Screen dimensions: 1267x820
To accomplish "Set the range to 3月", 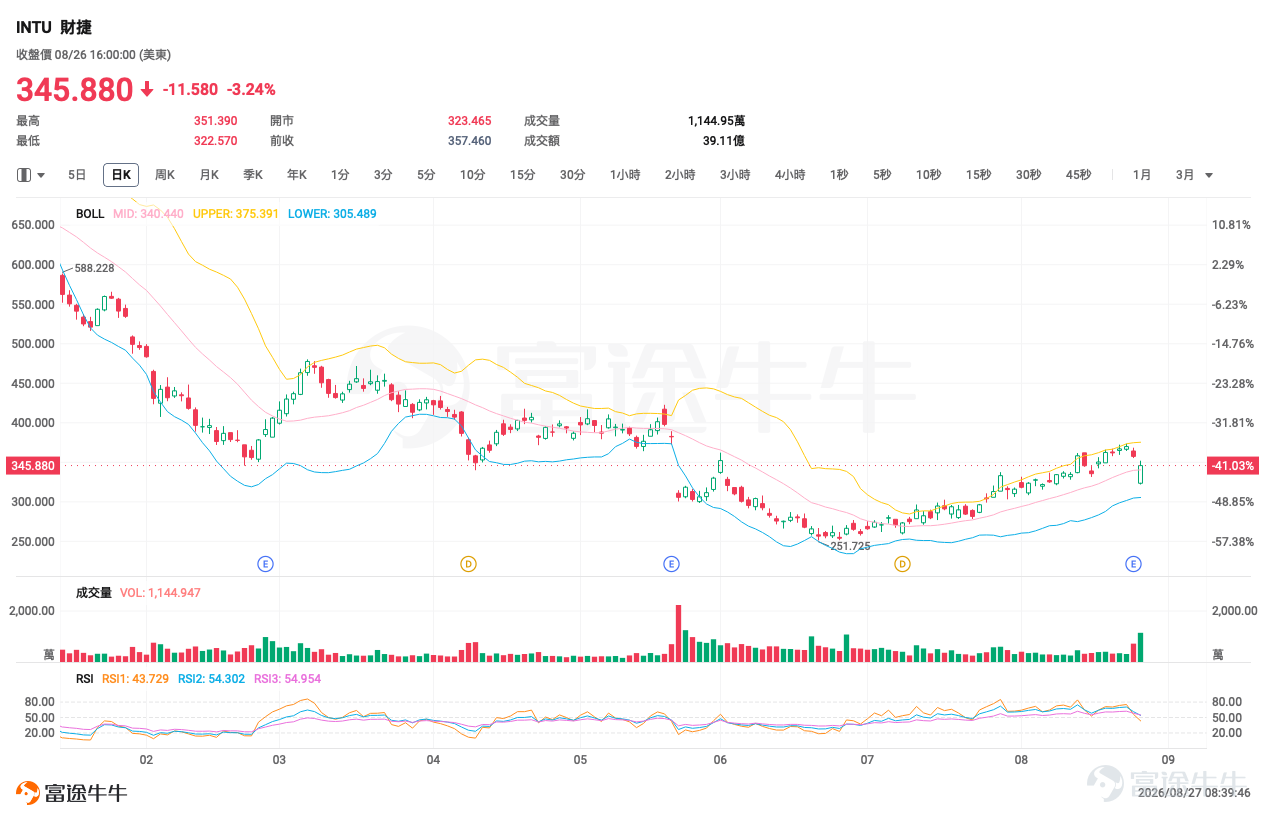I will tap(1185, 175).
